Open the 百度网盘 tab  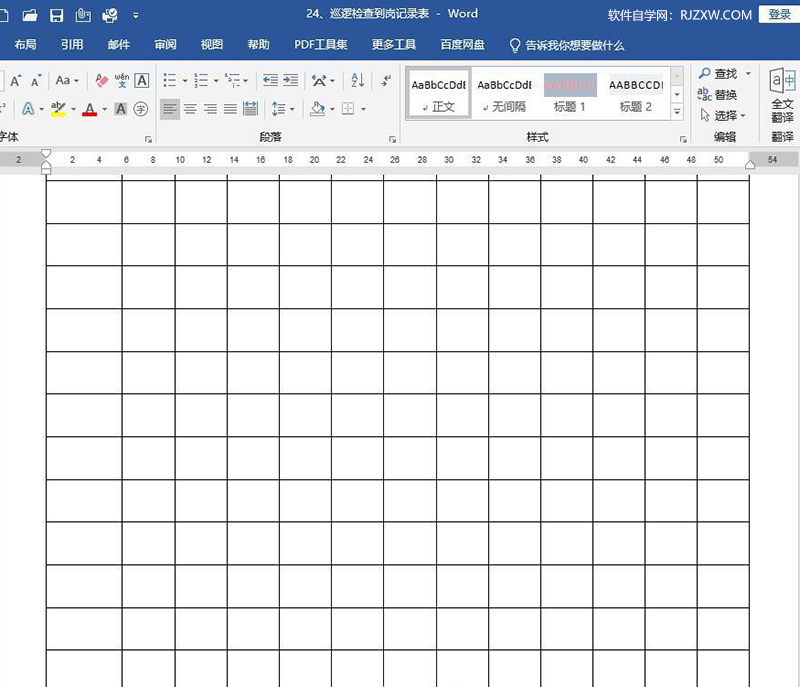coord(462,45)
